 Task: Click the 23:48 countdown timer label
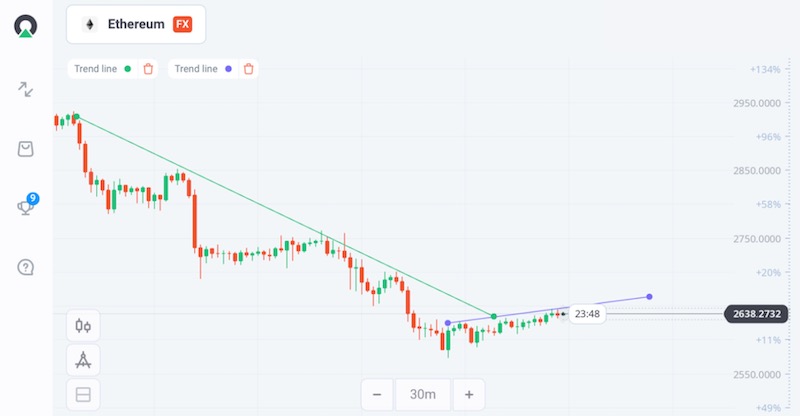point(587,314)
